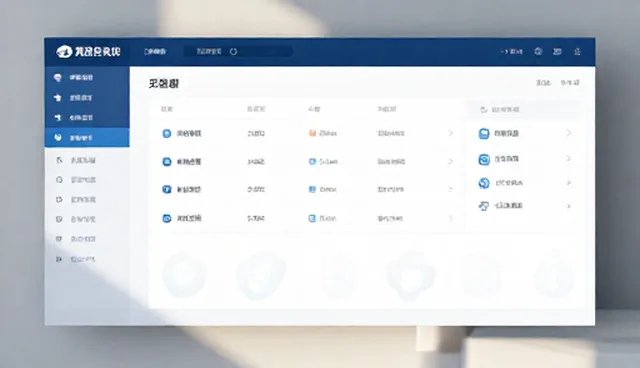Click the icon of the last sidebar item
Screen dimensions: 640x368
pos(59,259)
